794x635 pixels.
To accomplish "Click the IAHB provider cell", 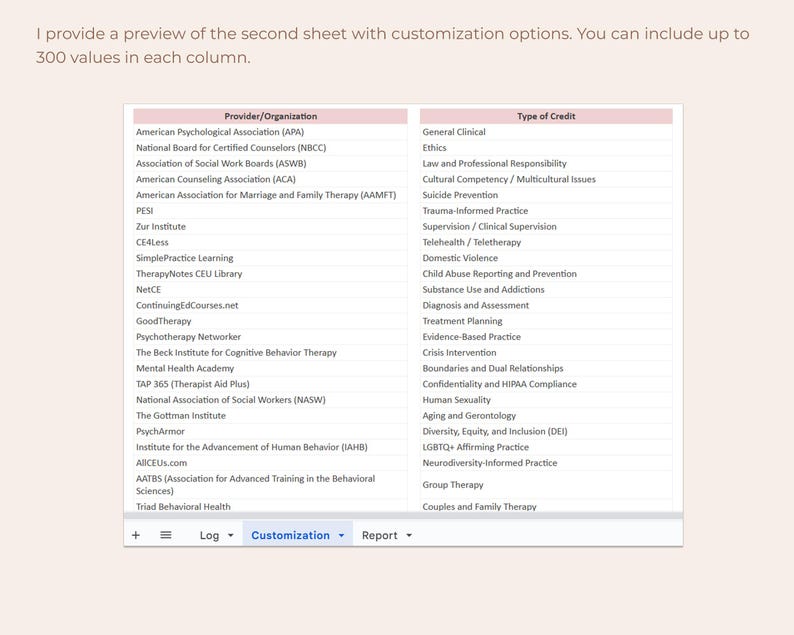I will 270,447.
